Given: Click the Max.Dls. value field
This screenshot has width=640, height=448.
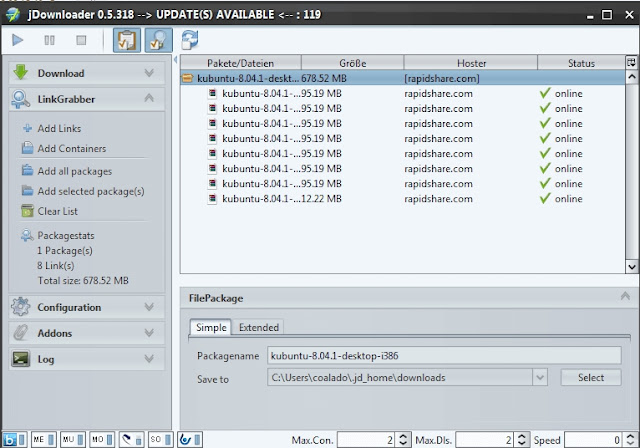Looking at the screenshot, I should point(484,440).
